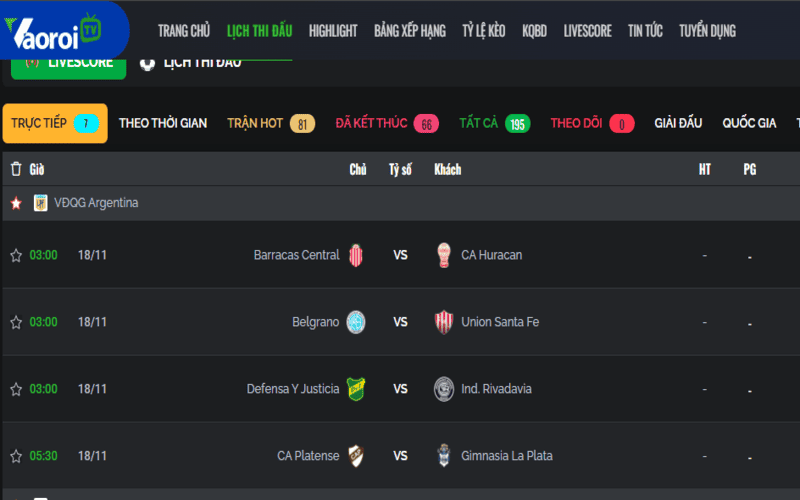
Task: Click the Gimnasia La Plata crest
Action: coord(444,456)
